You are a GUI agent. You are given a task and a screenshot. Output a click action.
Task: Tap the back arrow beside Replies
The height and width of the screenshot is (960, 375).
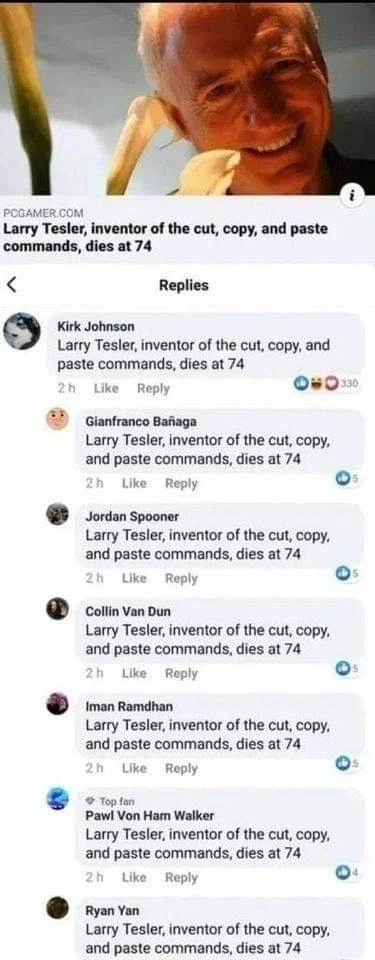(x=11, y=285)
